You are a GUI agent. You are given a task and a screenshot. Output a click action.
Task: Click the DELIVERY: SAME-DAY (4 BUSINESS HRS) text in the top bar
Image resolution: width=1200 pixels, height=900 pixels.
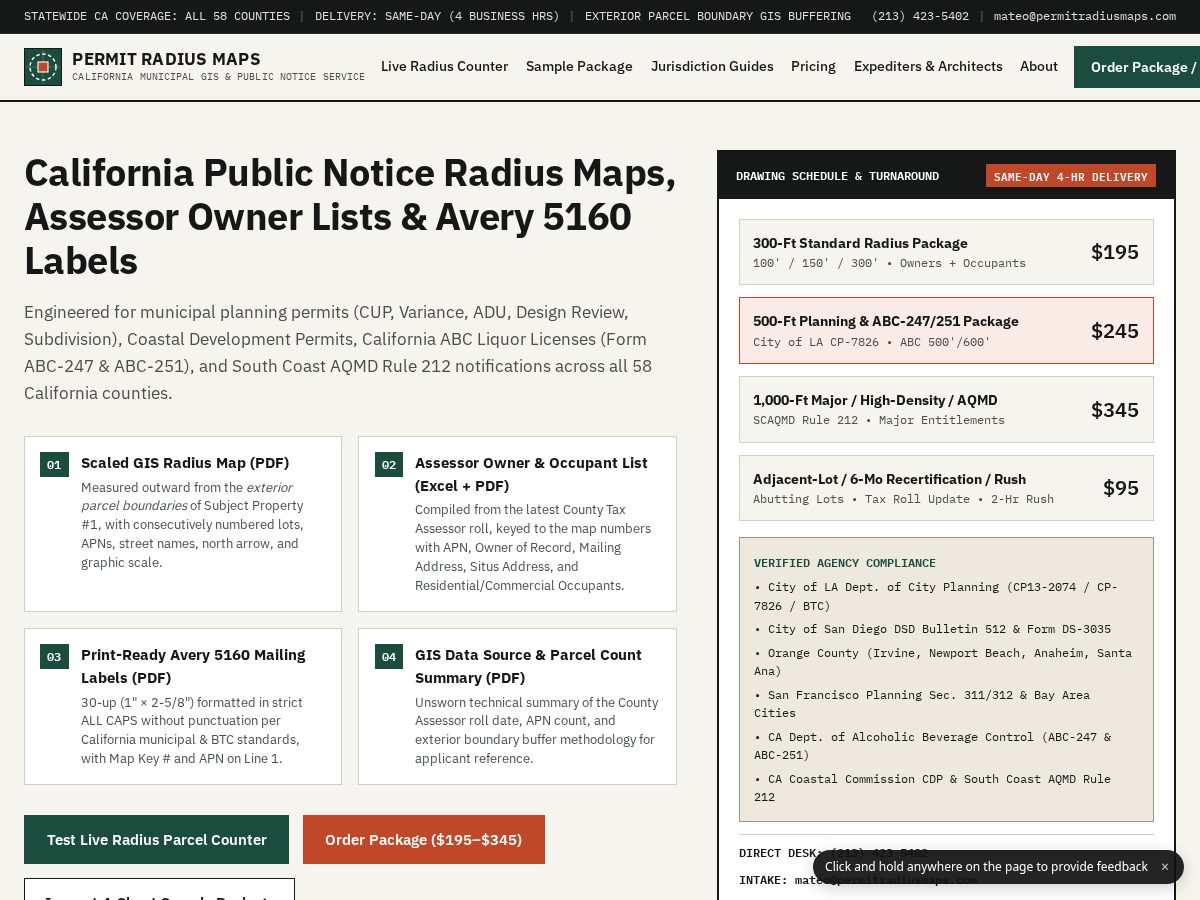click(x=437, y=16)
